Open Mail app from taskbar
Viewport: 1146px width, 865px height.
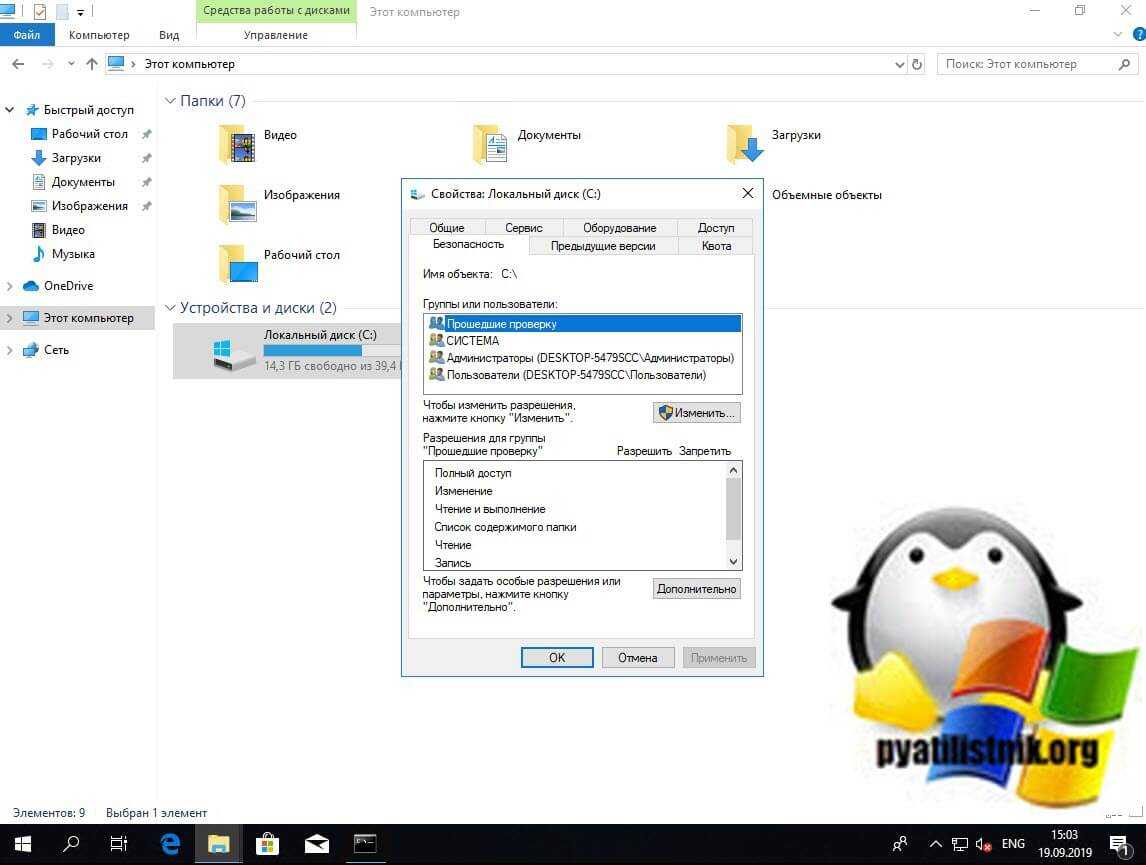(x=316, y=845)
